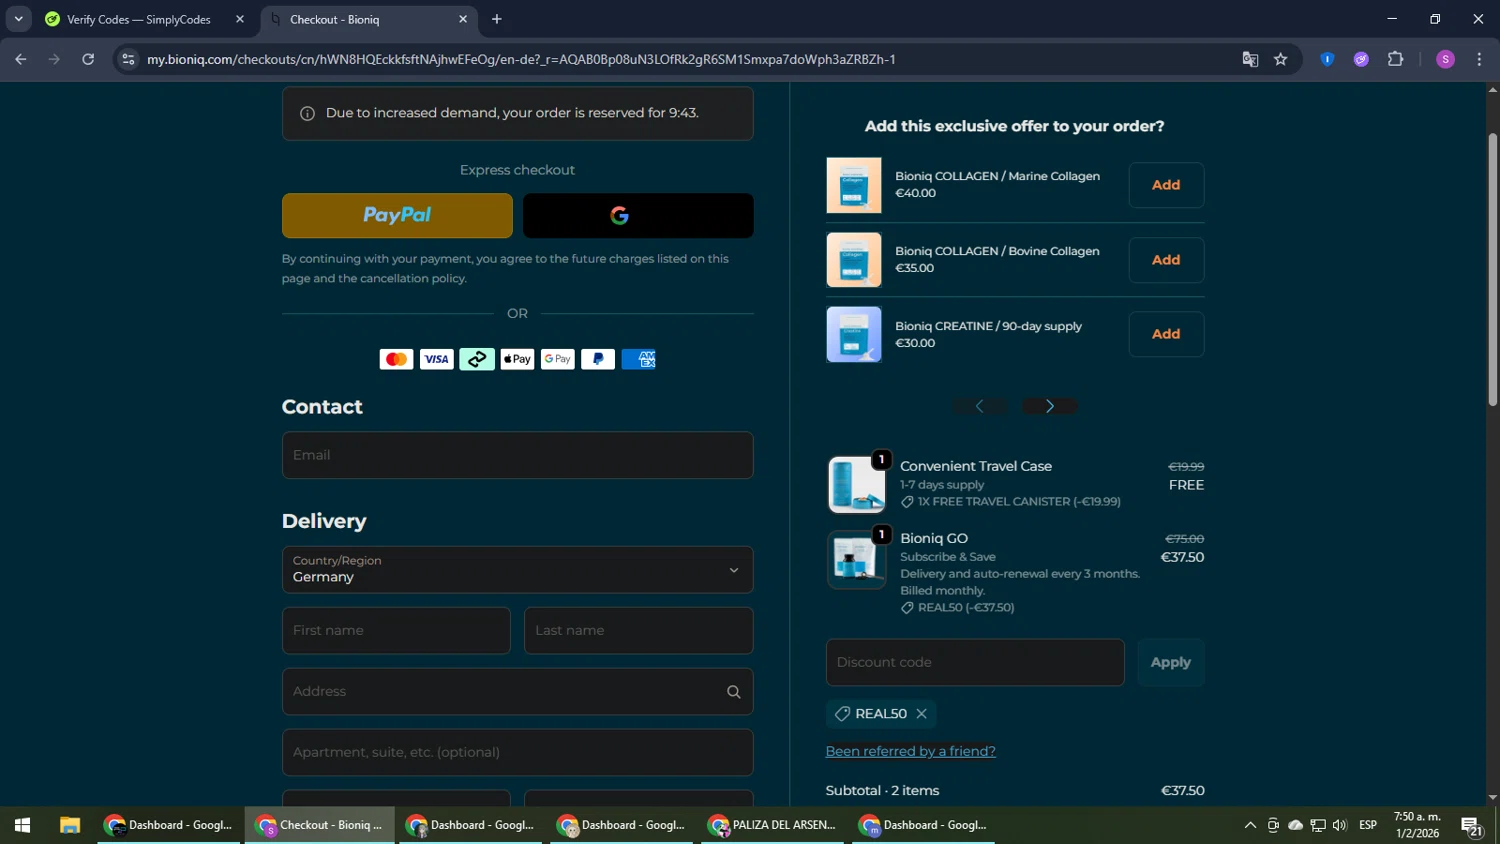The image size is (1500, 844).
Task: Click the Apartment, suite optional field
Action: [x=517, y=752]
